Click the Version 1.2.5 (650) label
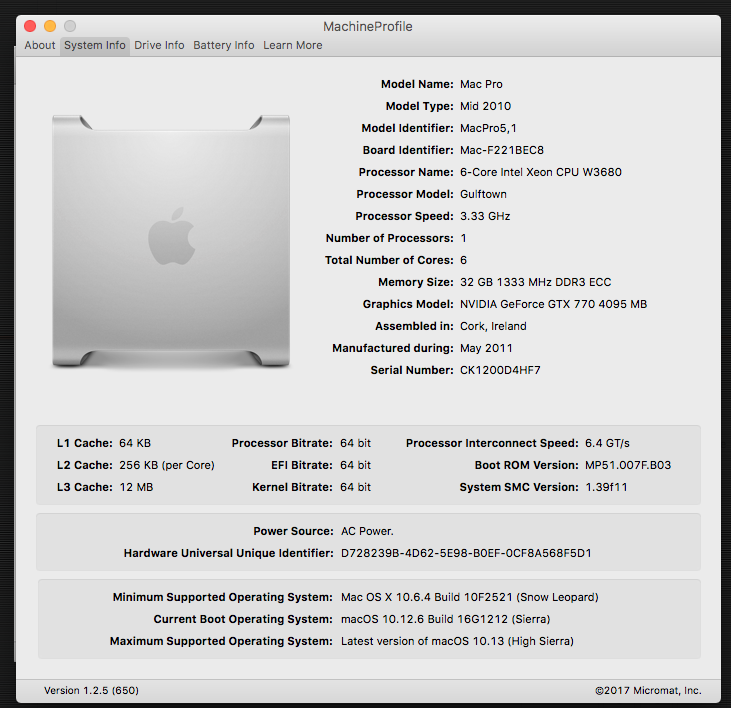The width and height of the screenshot is (731, 708). 91,690
